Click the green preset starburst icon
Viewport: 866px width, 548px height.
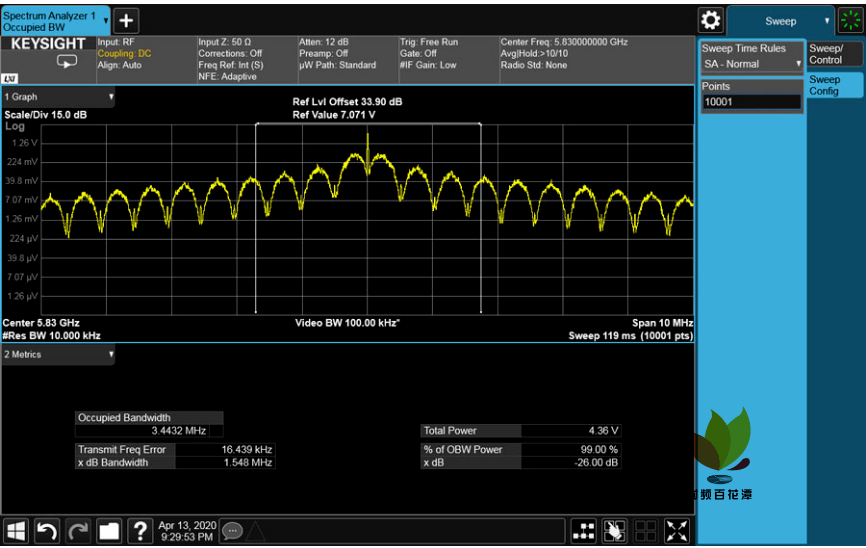click(x=851, y=20)
